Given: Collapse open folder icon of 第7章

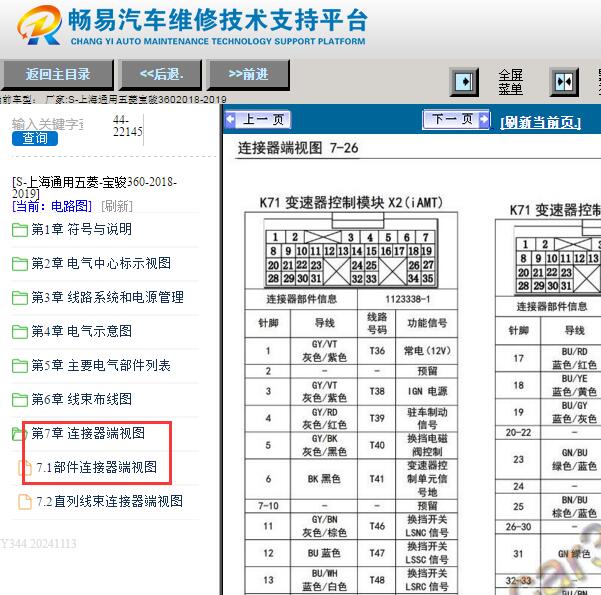Looking at the screenshot, I should coord(18,434).
